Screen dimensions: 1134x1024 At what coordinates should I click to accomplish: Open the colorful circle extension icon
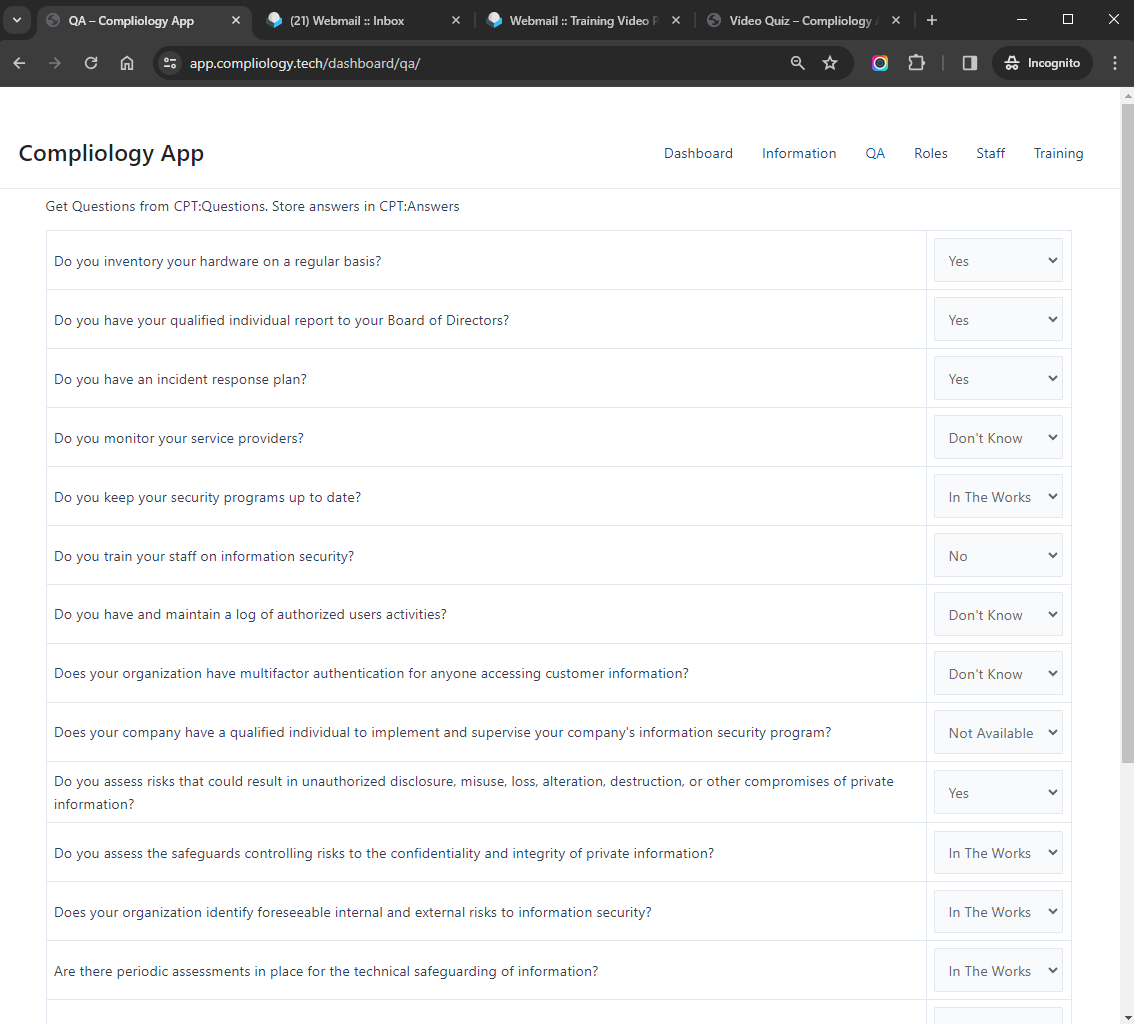(x=879, y=63)
